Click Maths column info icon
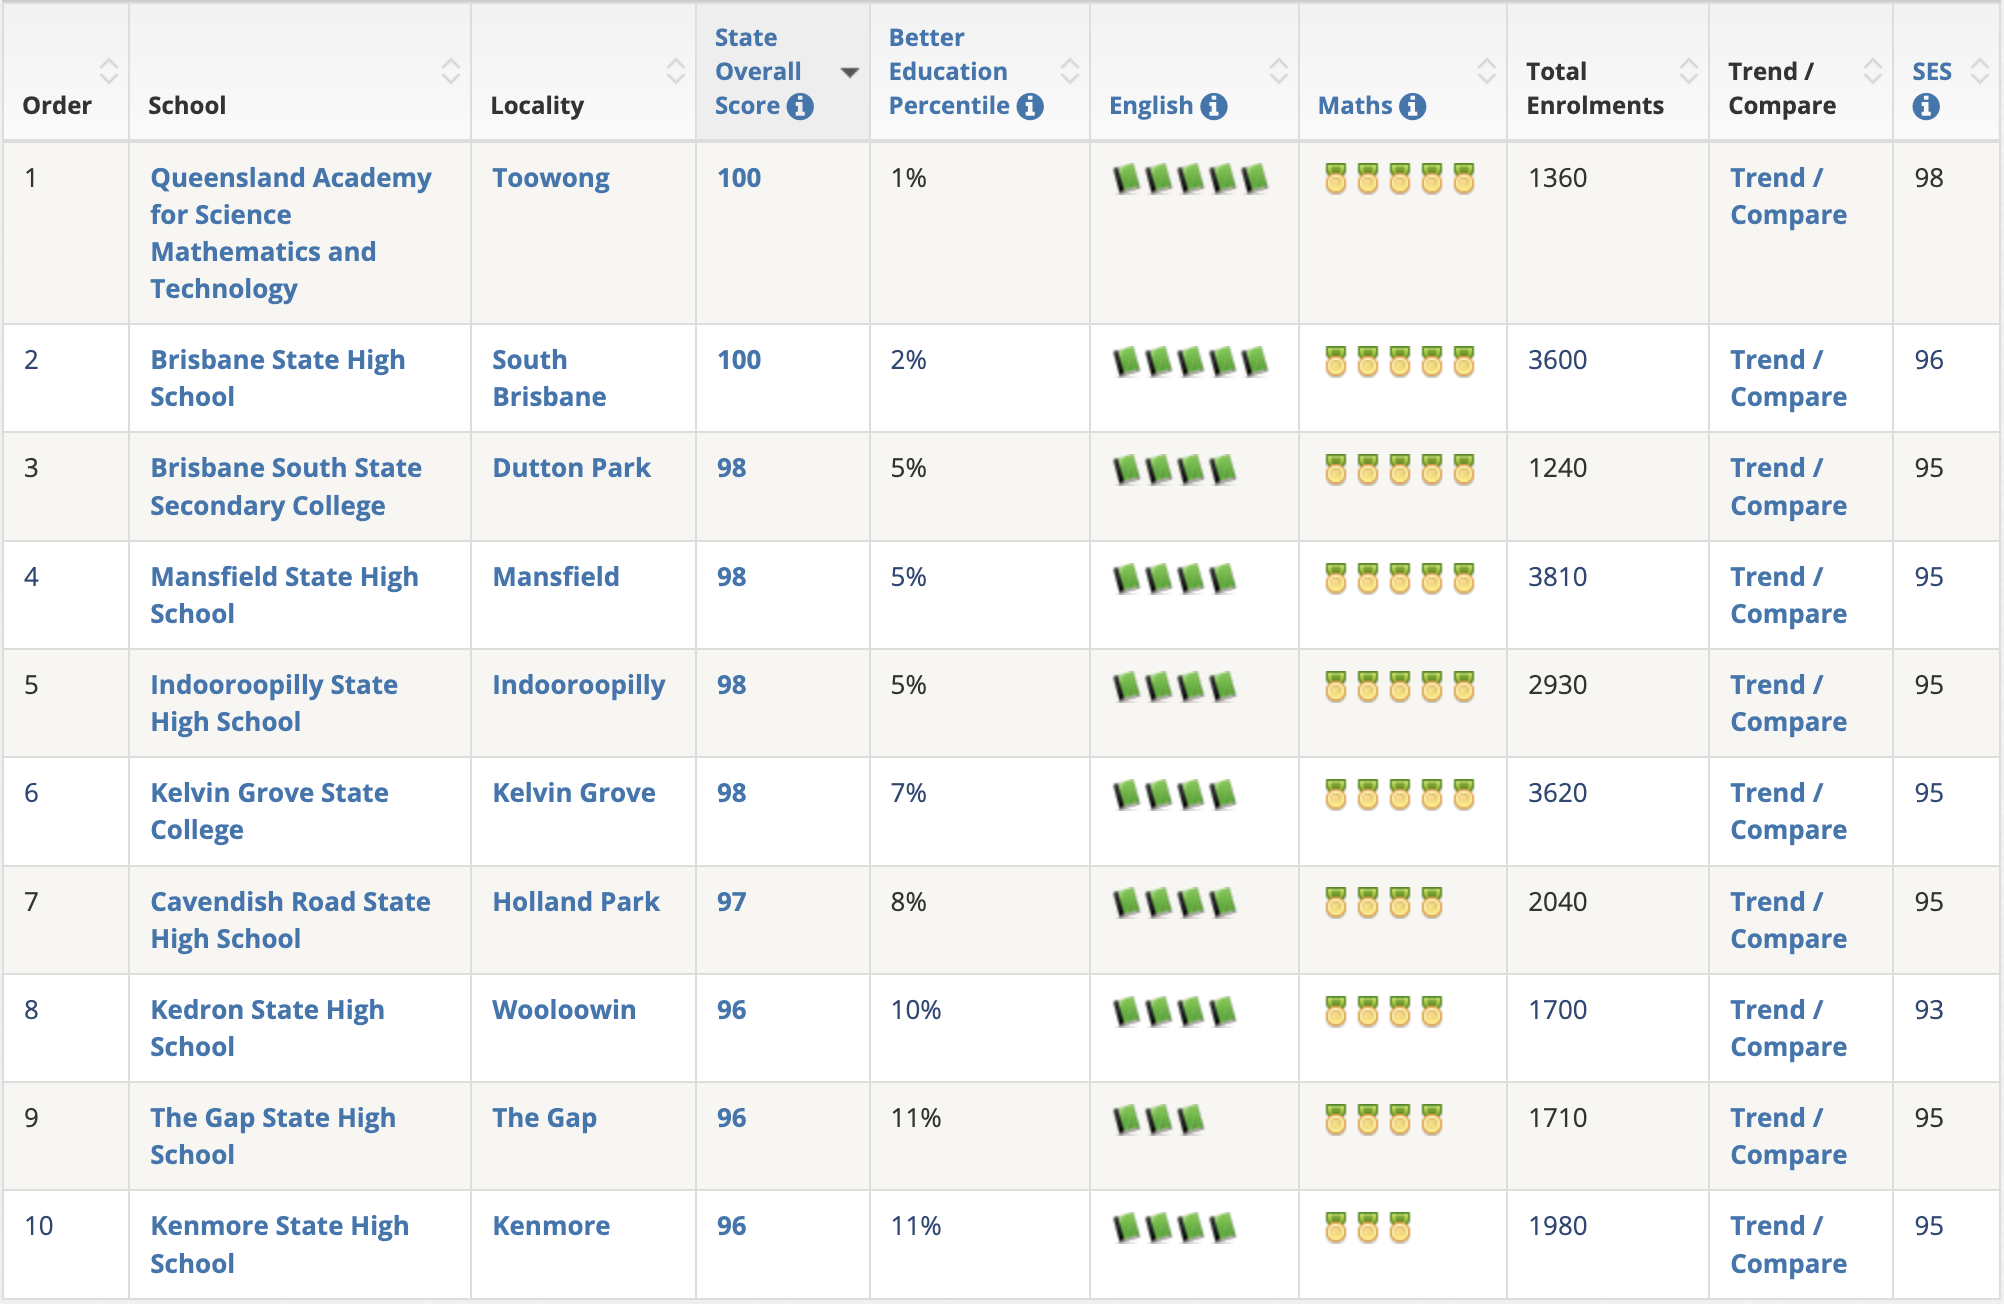Screen dimensions: 2004x1304 pos(1412,106)
